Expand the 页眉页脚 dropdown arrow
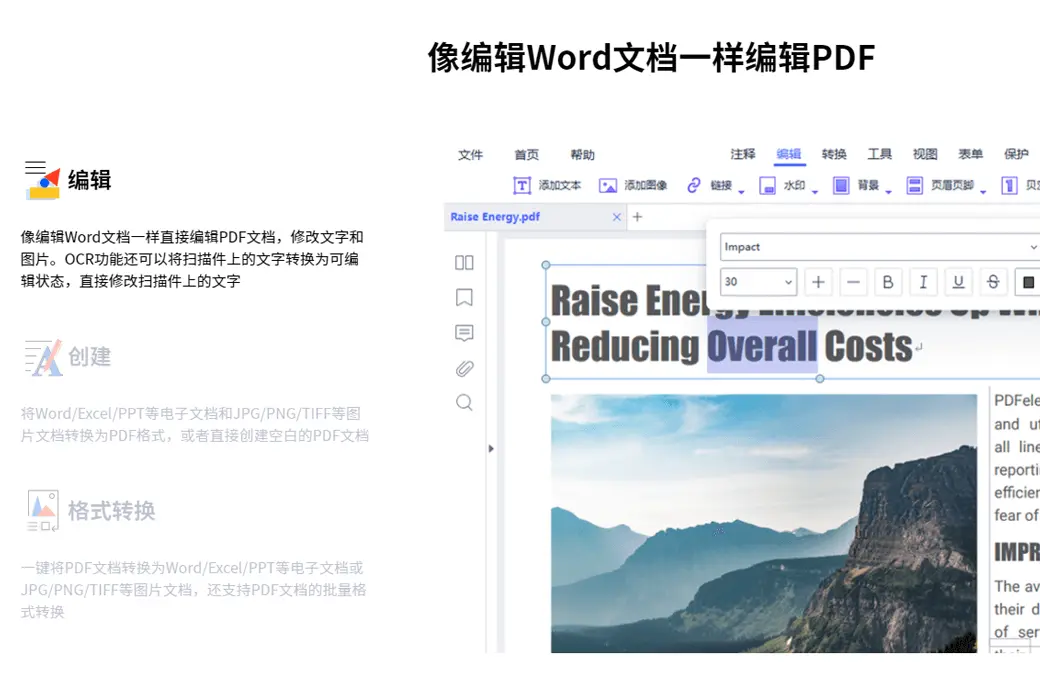1040x700 pixels. [984, 192]
